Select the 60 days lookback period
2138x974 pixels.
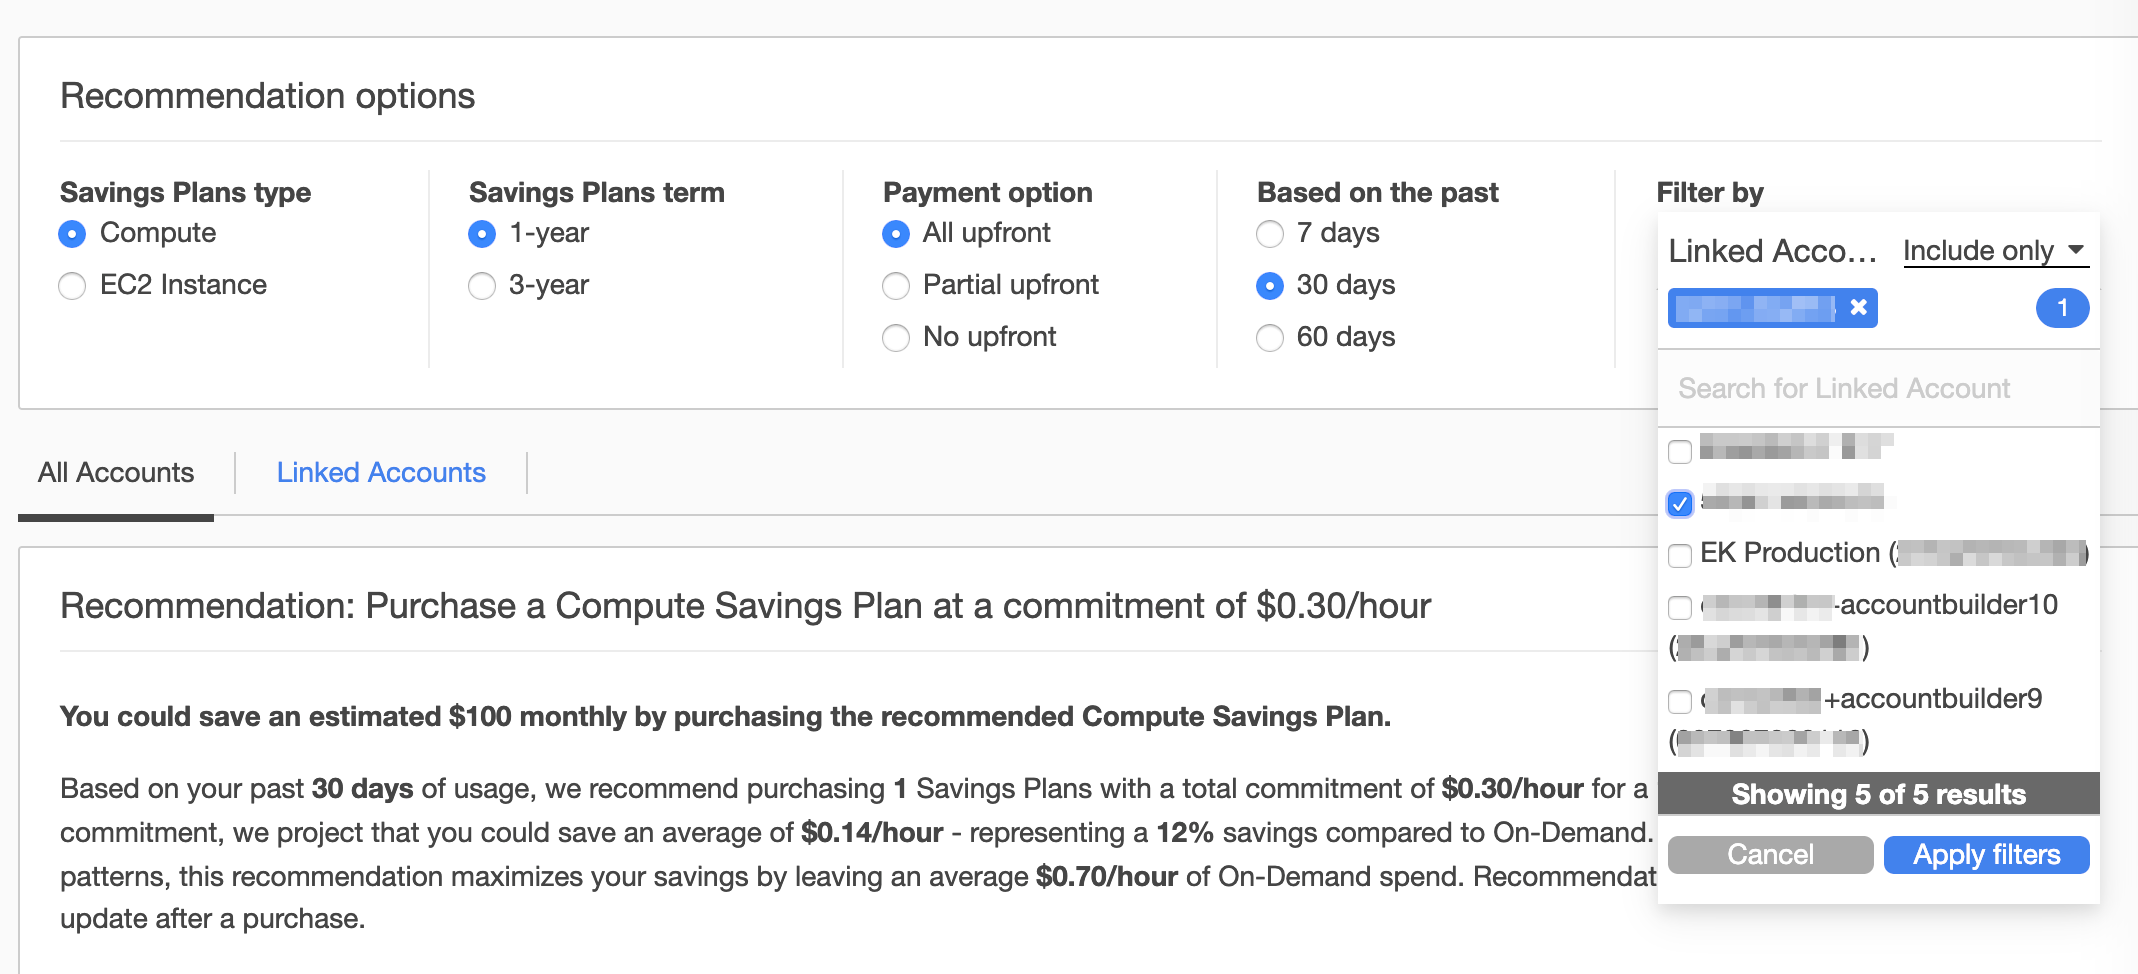[x=1270, y=338]
